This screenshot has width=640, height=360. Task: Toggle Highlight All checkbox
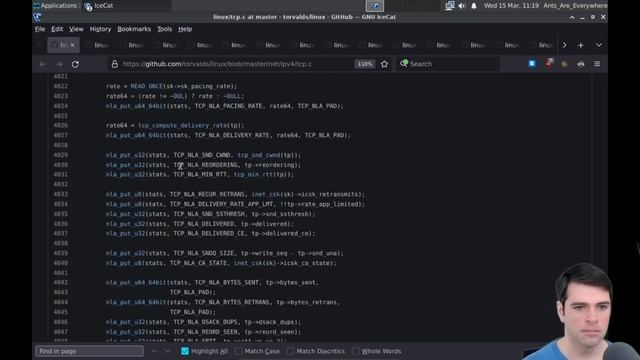[x=185, y=351]
